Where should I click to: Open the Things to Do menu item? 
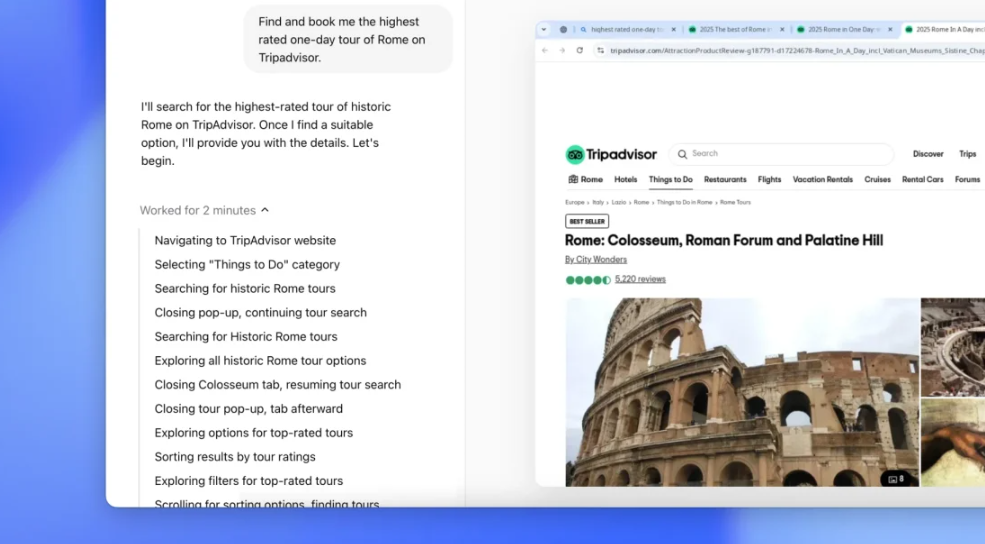click(x=670, y=180)
